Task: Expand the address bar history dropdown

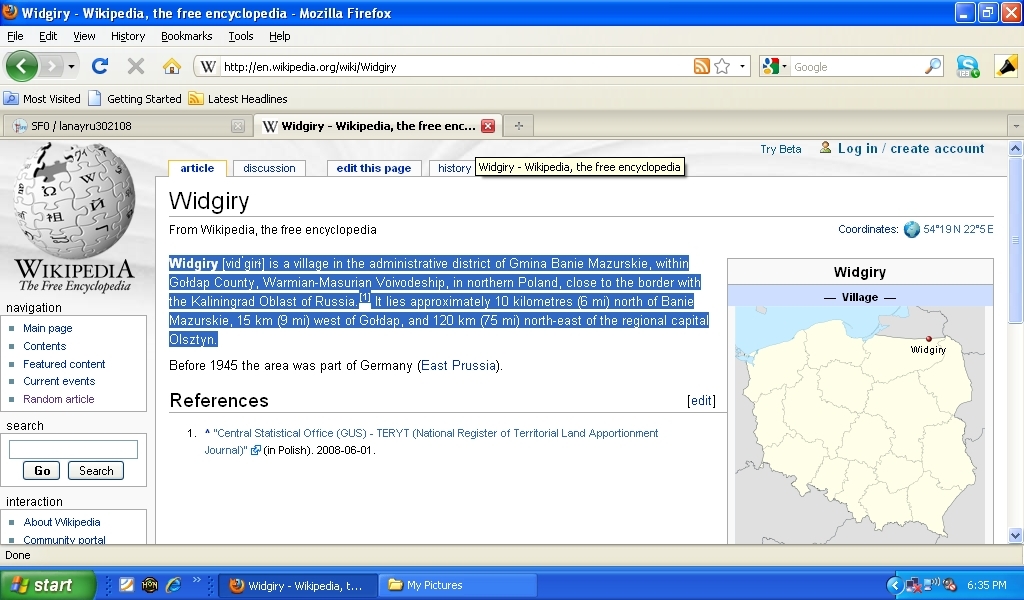Action: point(743,67)
